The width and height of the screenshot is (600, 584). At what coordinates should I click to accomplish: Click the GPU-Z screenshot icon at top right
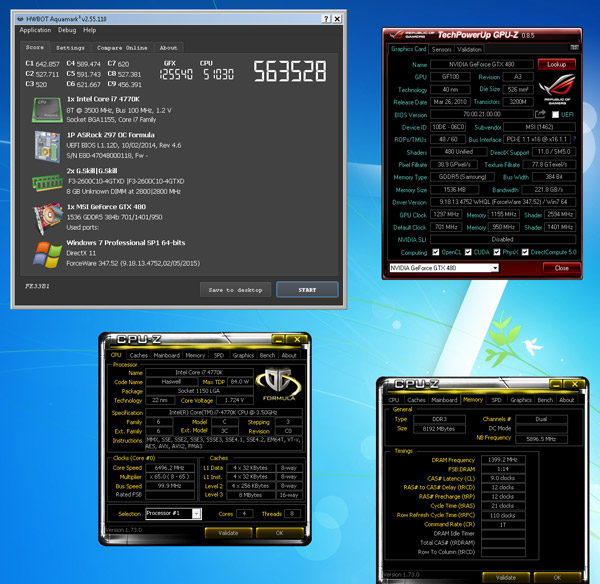coord(574,47)
